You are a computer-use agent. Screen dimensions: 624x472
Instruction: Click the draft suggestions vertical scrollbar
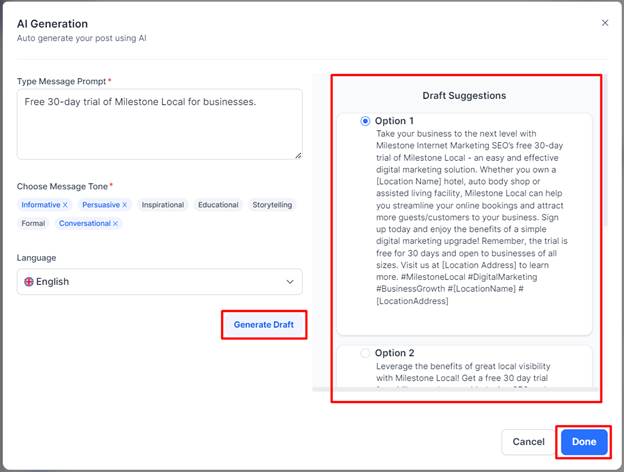(605, 151)
